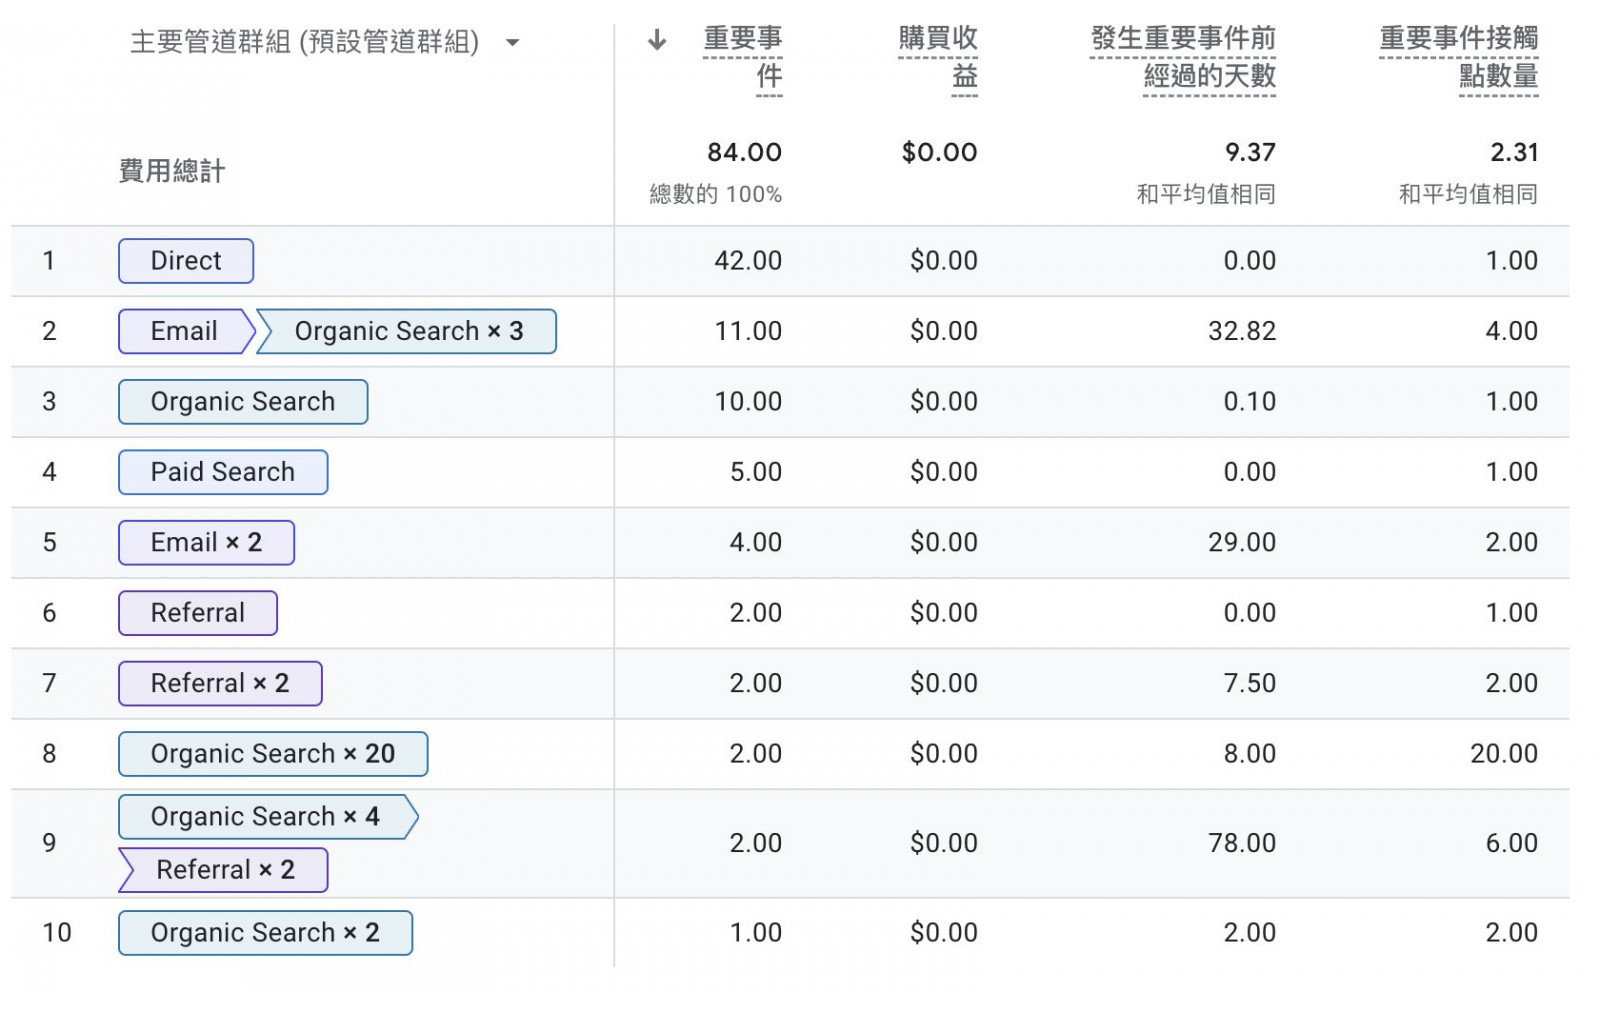This screenshot has height=1016, width=1600.
Task: Click Referral × 2 chip in row 9
Action: click(225, 870)
